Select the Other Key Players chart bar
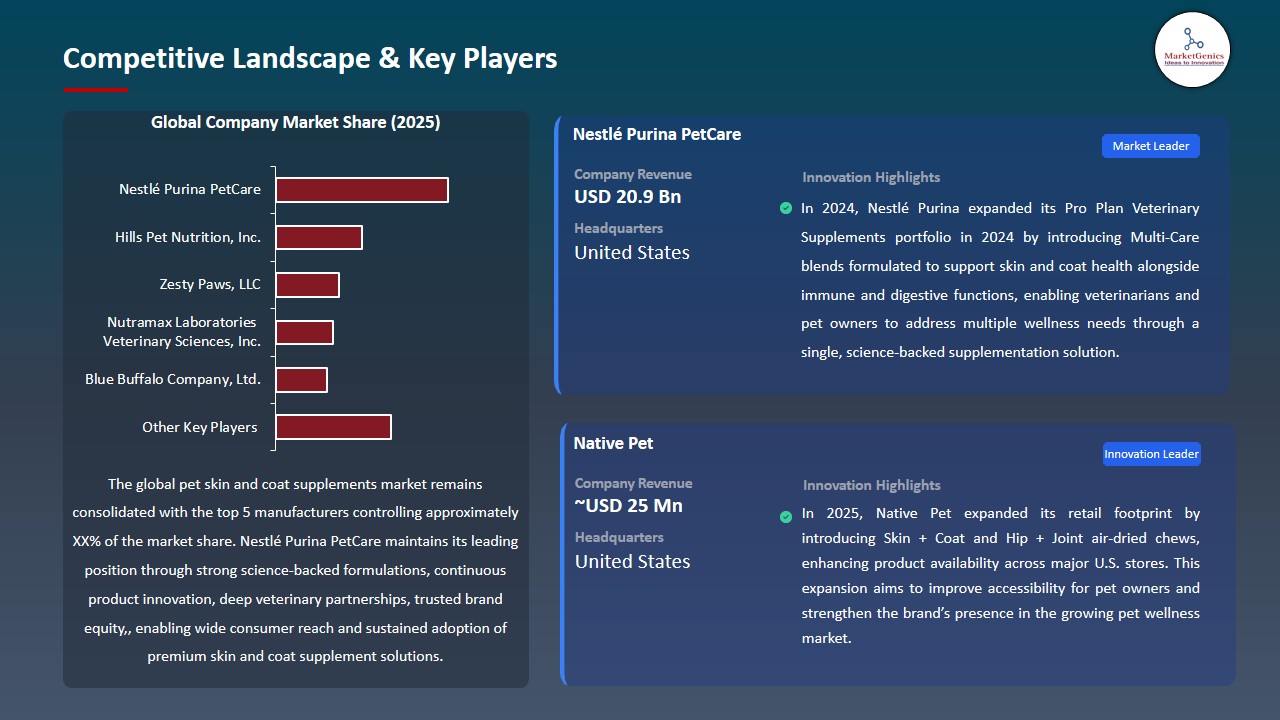The width and height of the screenshot is (1280, 720). coord(334,427)
